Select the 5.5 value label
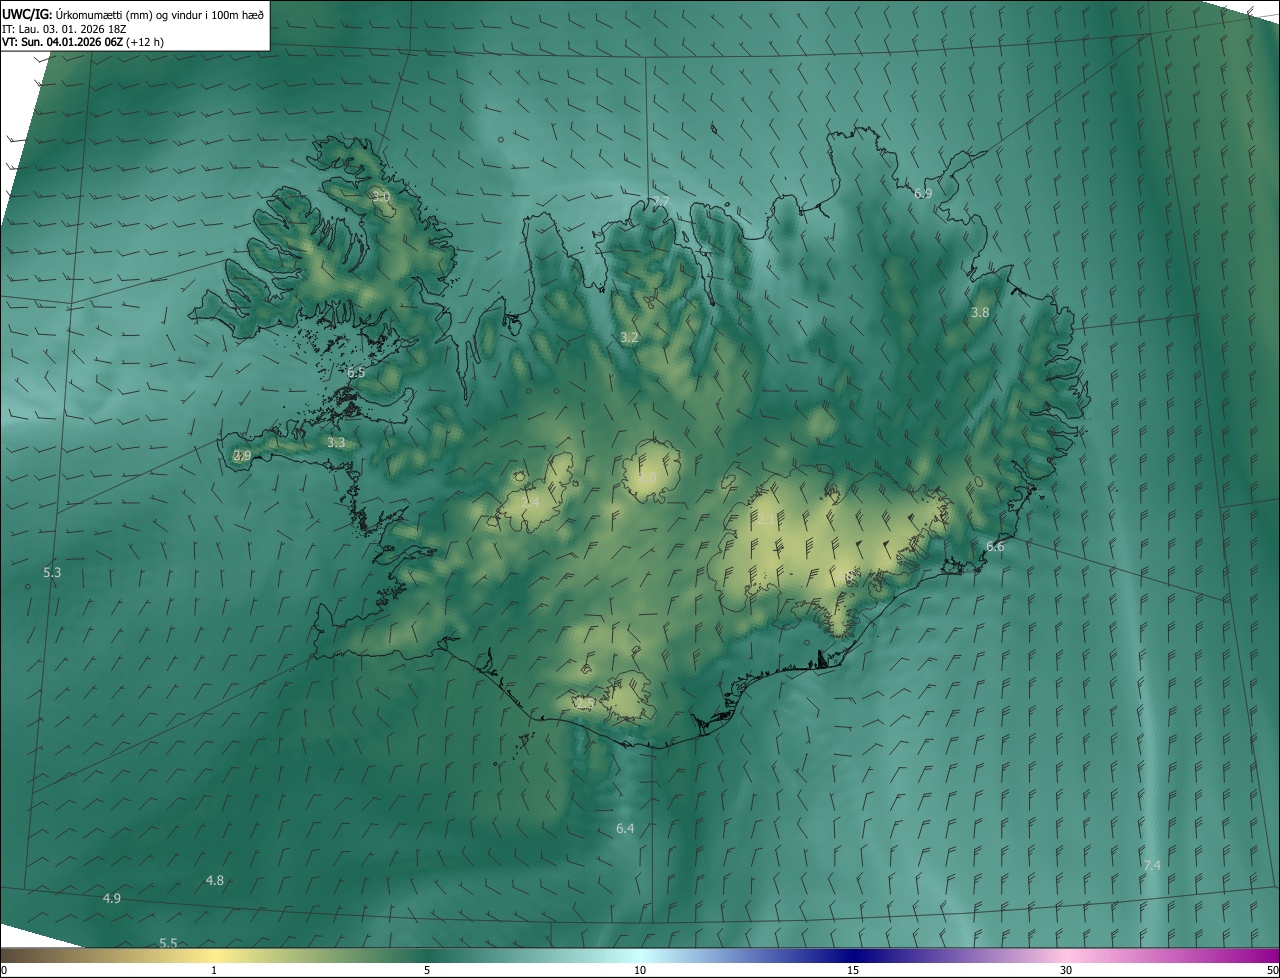This screenshot has width=1280, height=978. [x=168, y=943]
